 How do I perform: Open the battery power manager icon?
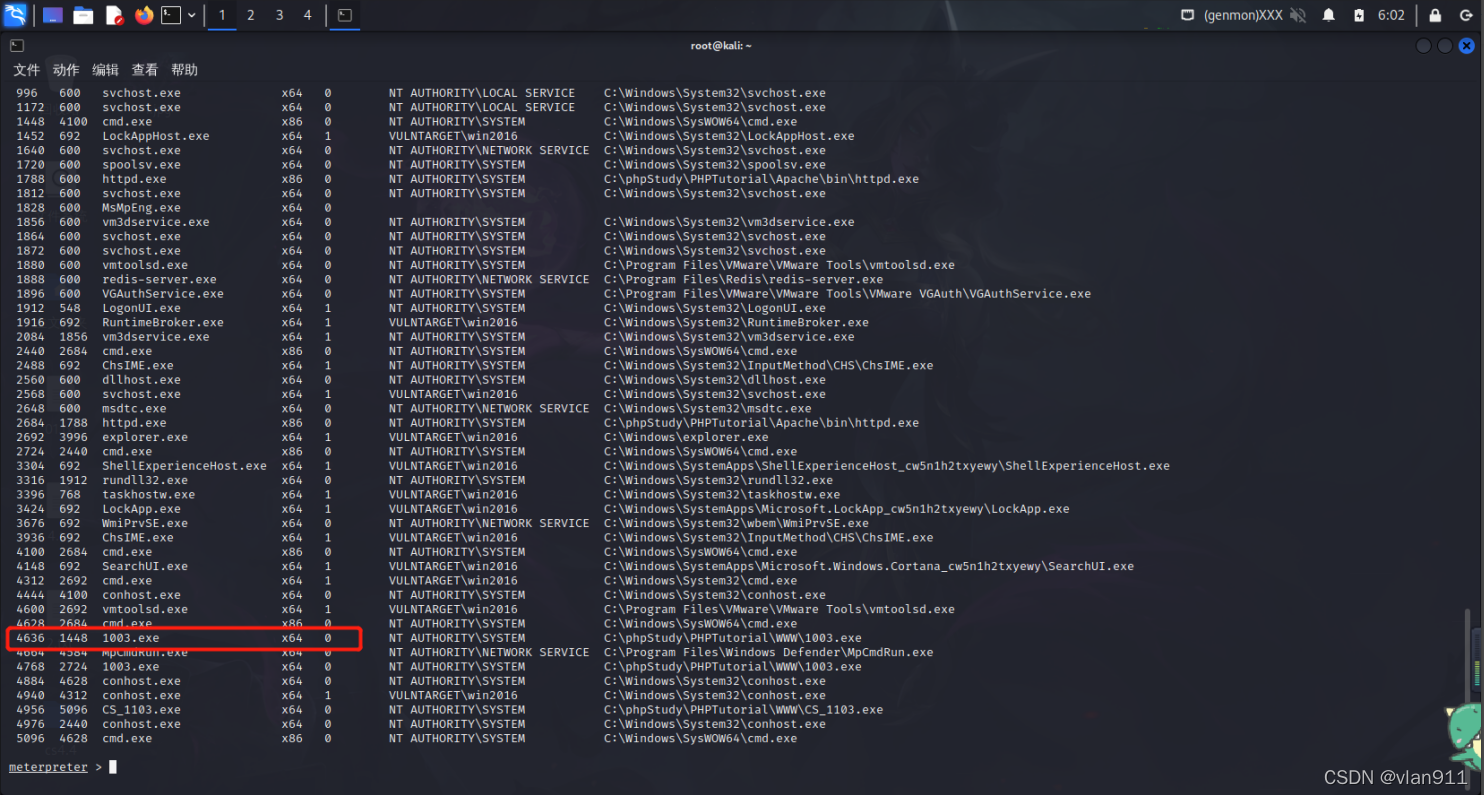pos(1359,15)
